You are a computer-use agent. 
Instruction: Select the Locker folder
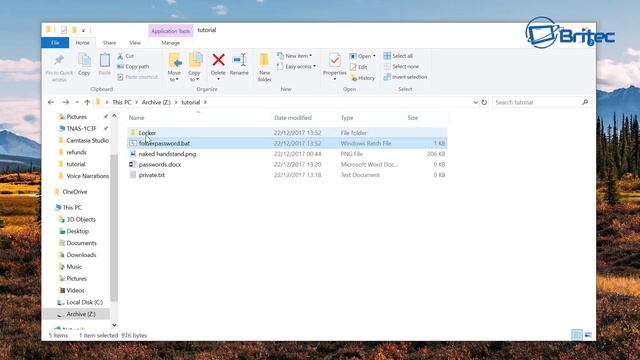click(287, 133)
